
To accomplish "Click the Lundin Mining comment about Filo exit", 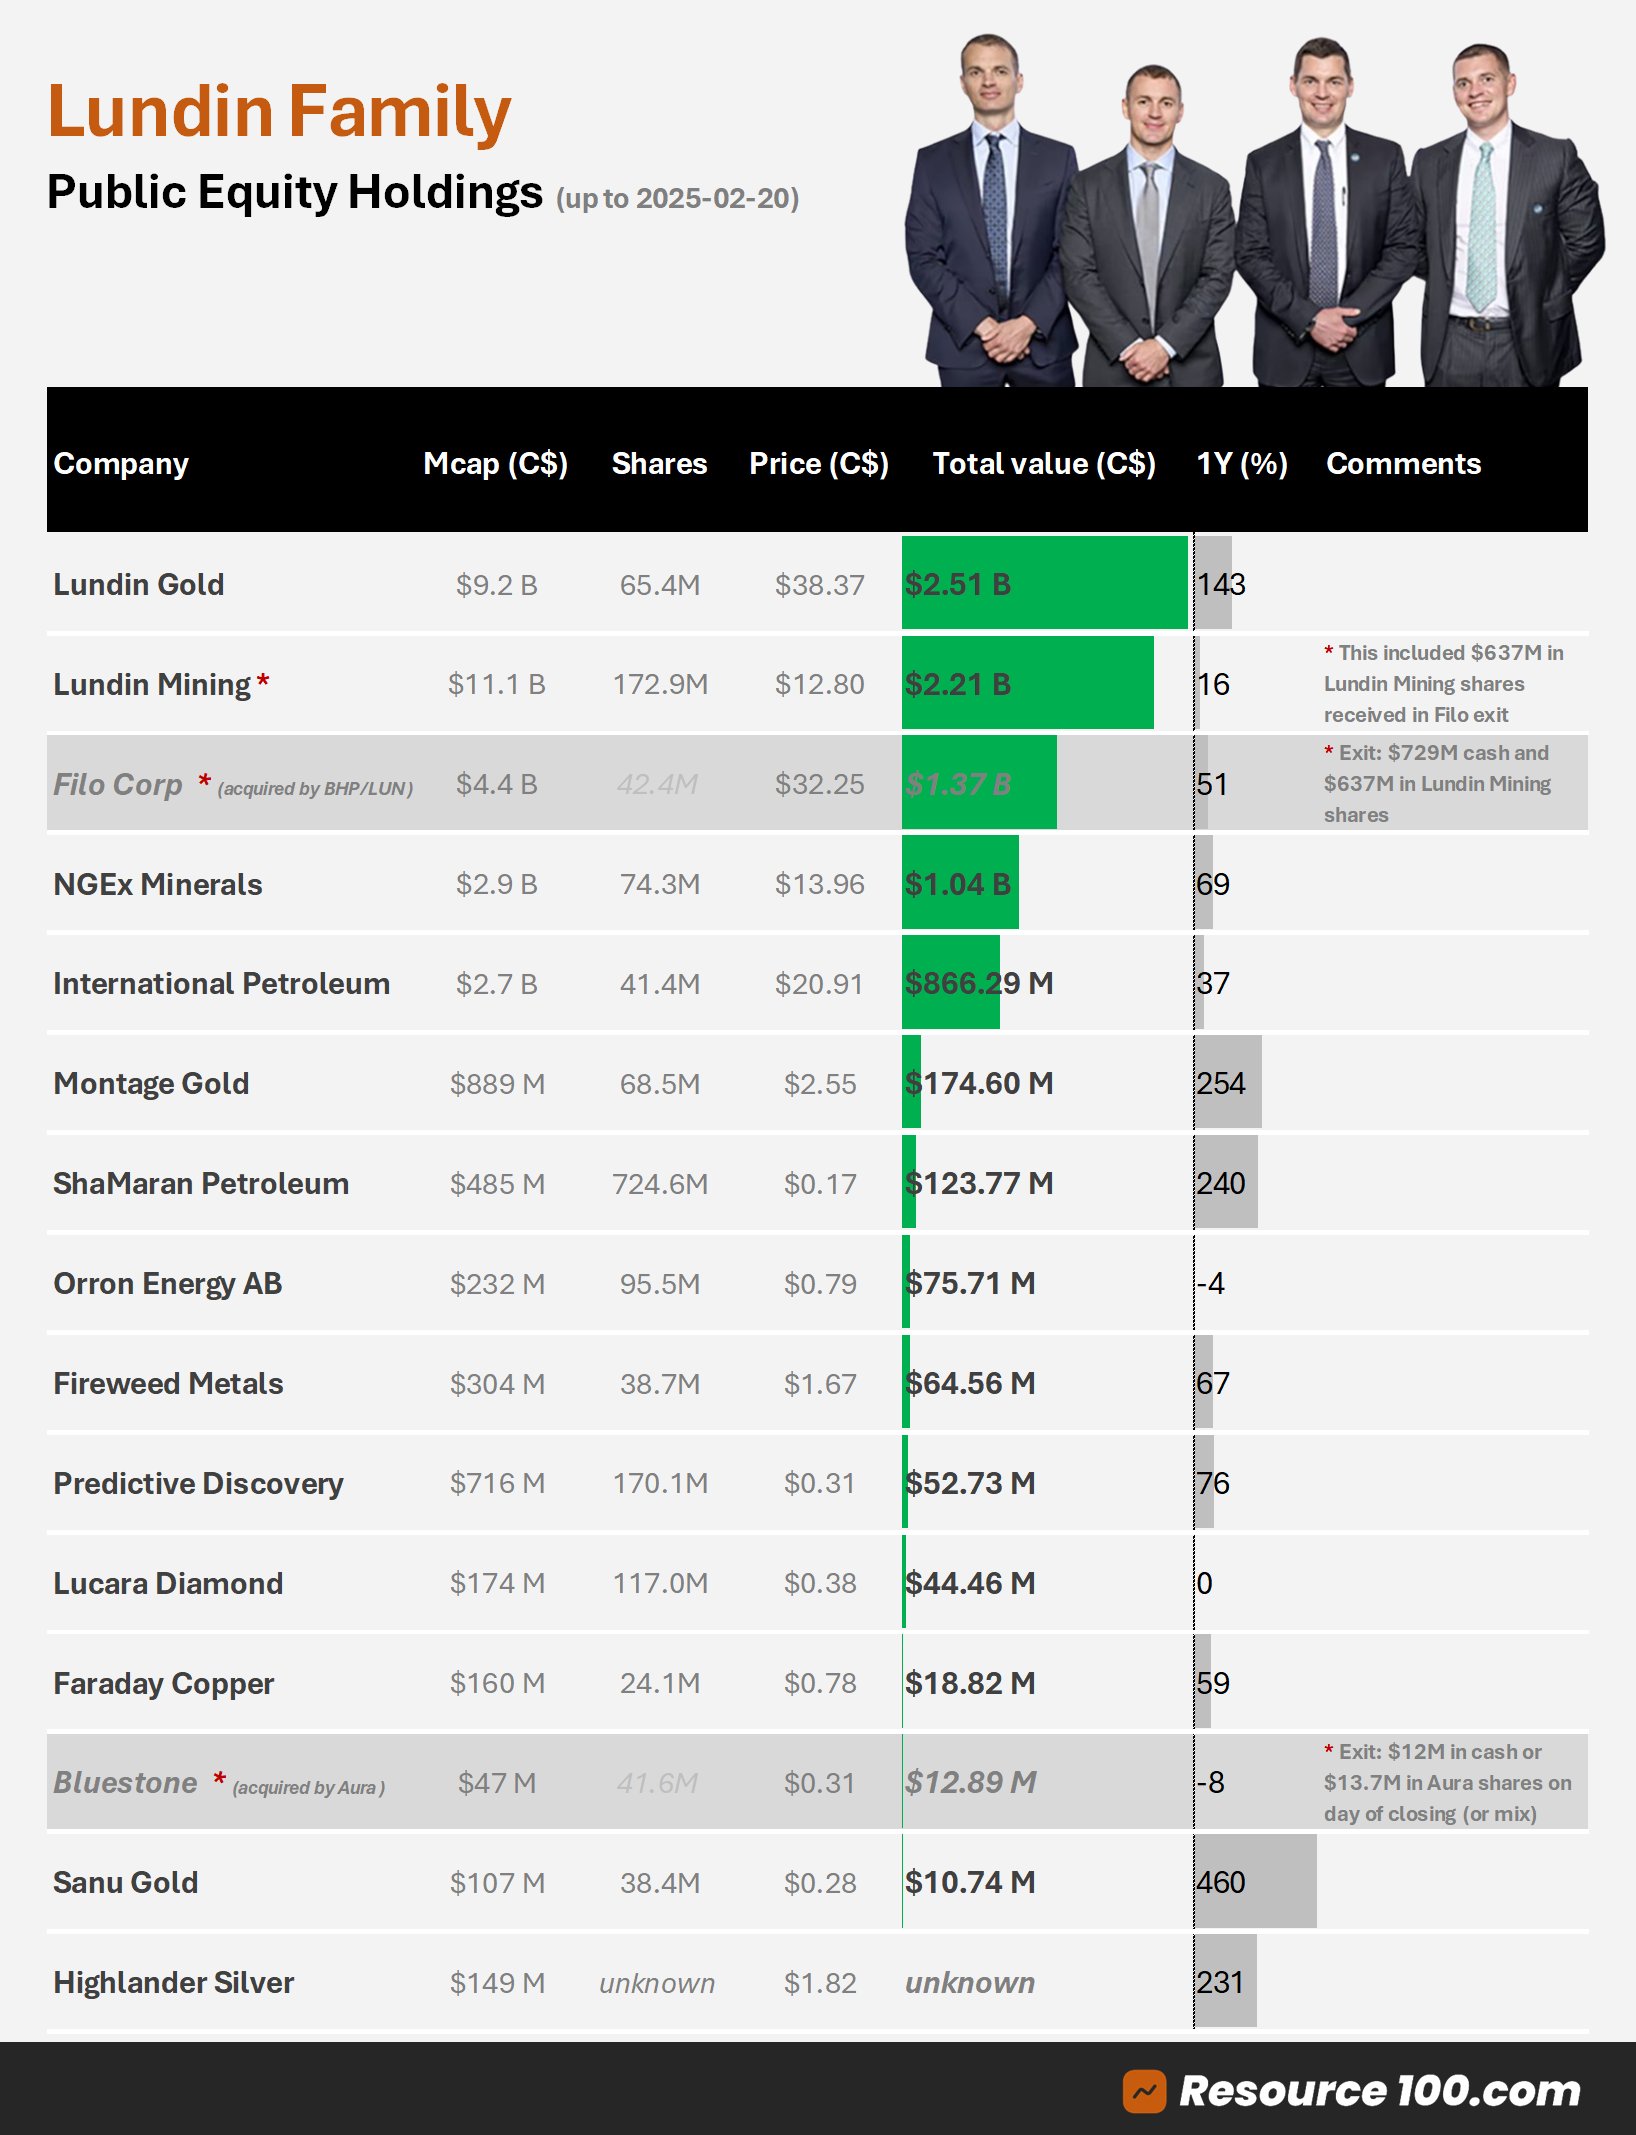I will 1443,684.
